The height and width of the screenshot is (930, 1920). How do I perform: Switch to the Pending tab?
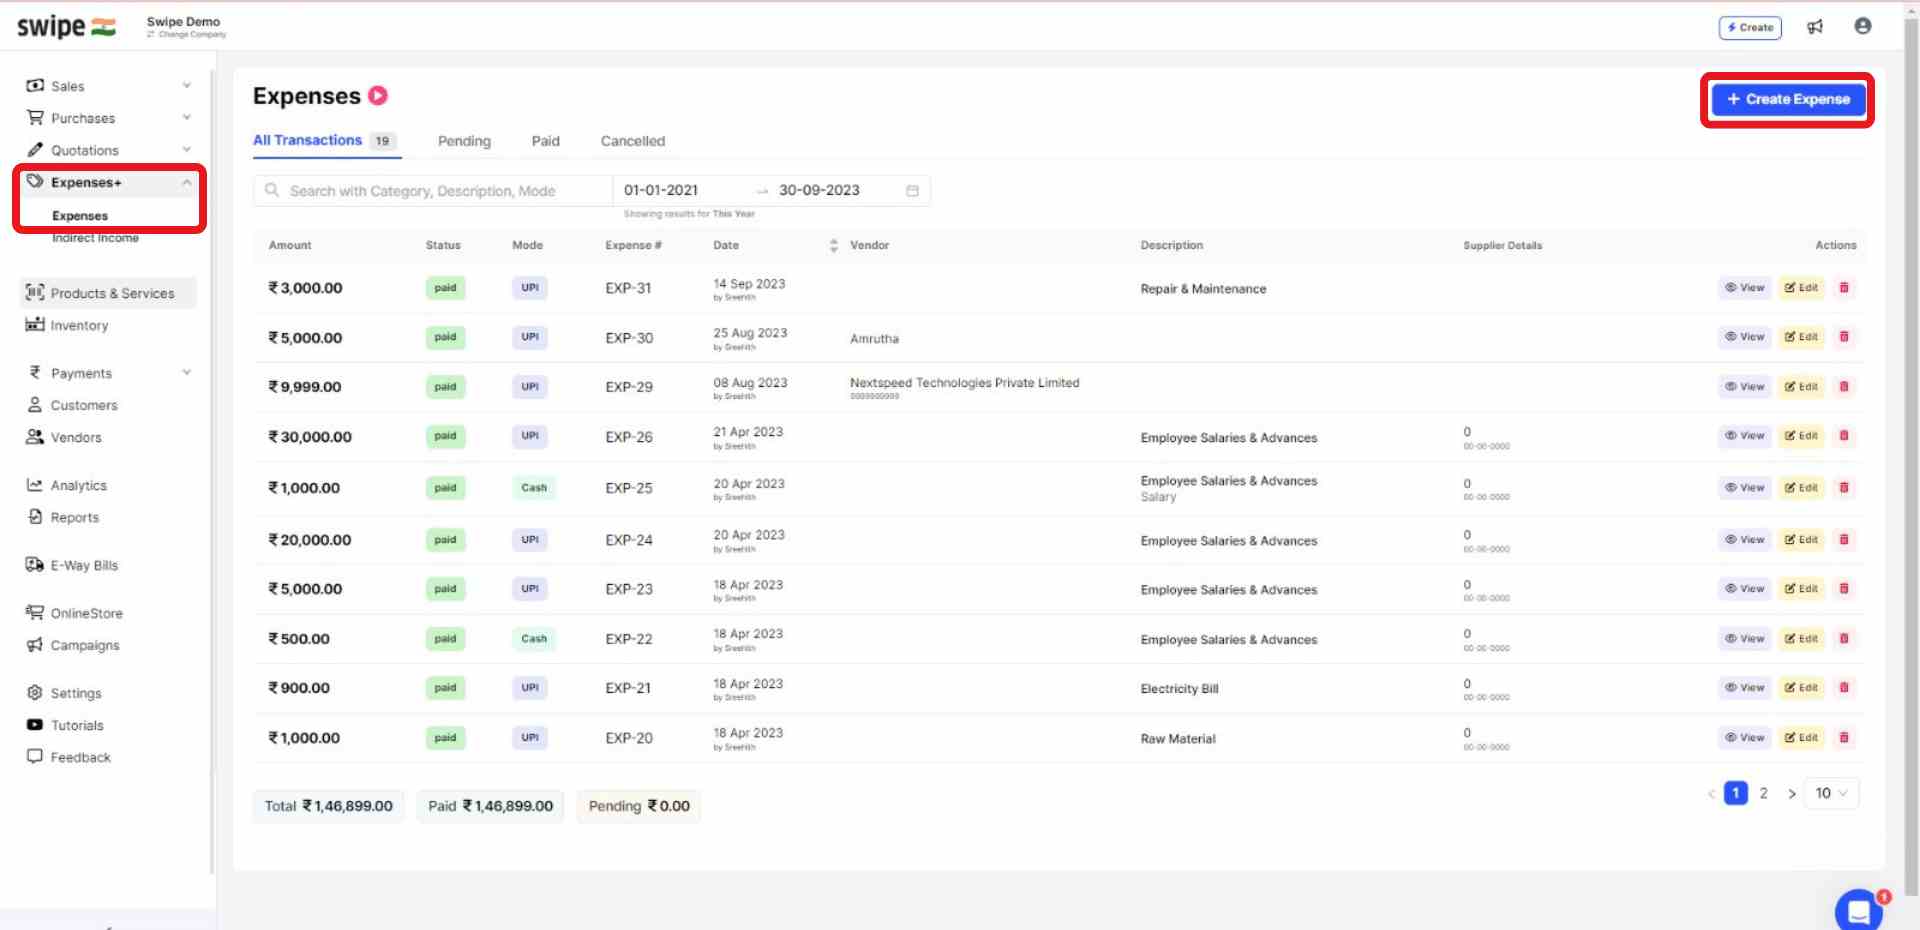(464, 141)
